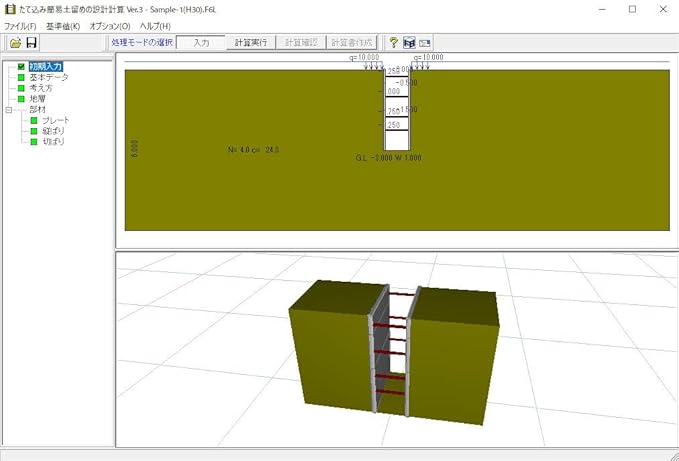Select the 部材 tree item label
679x461 pixels.
37,110
